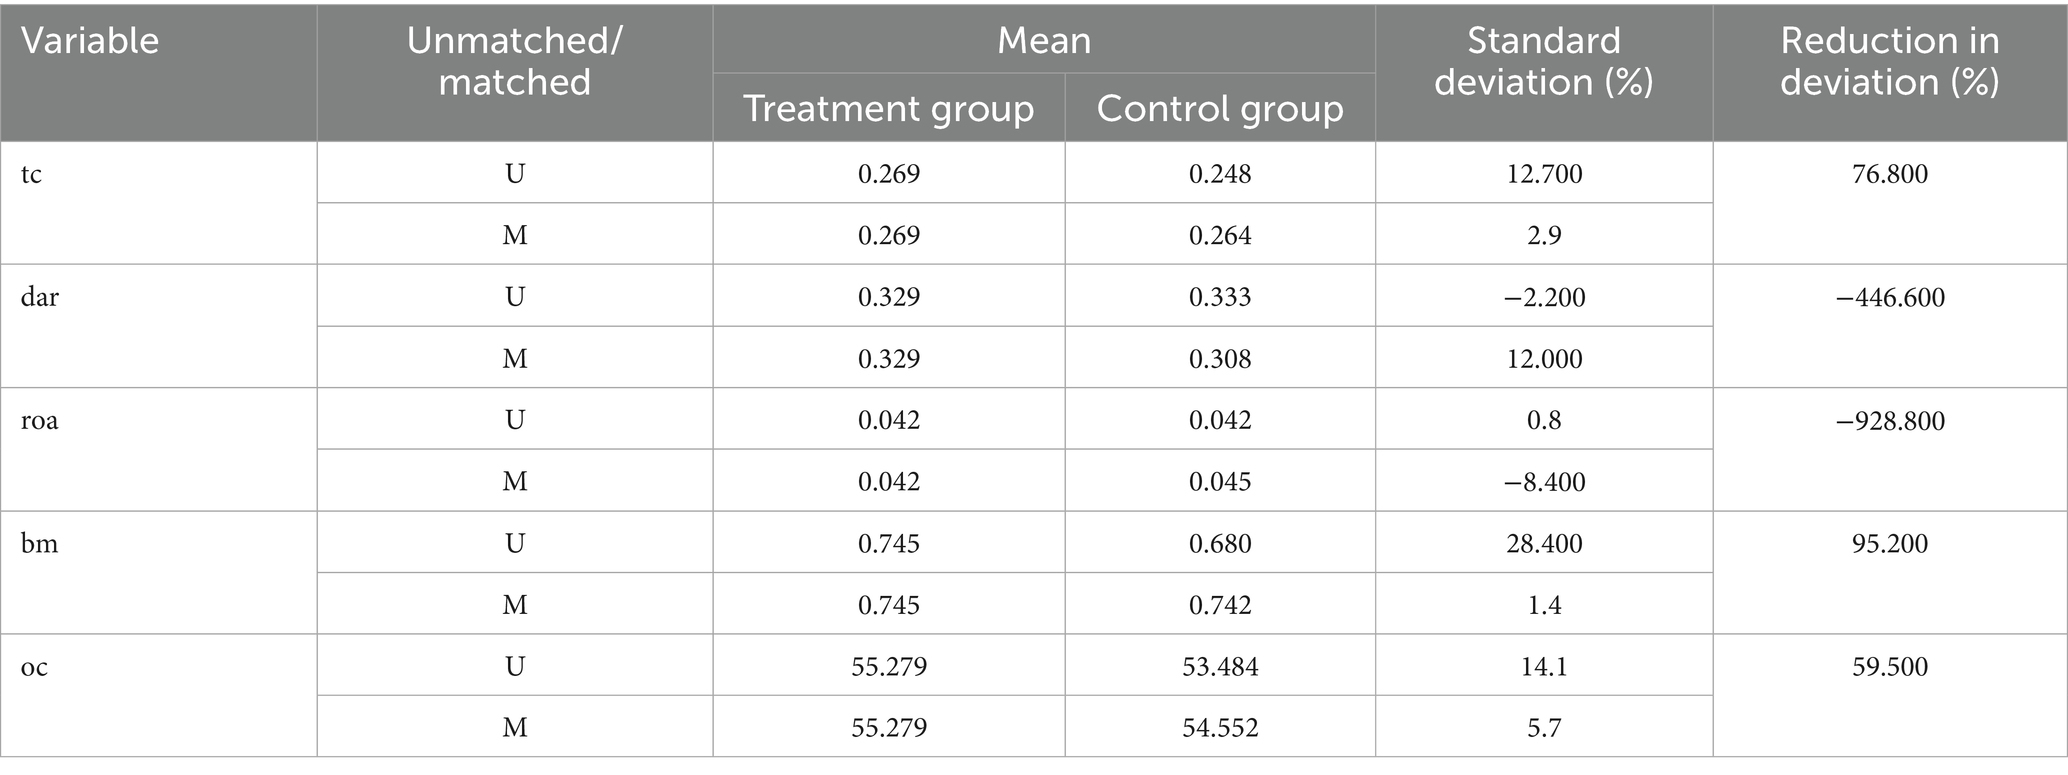2068x775 pixels.
Task: Select the 0.680 control group value
Action: [x=1219, y=544]
